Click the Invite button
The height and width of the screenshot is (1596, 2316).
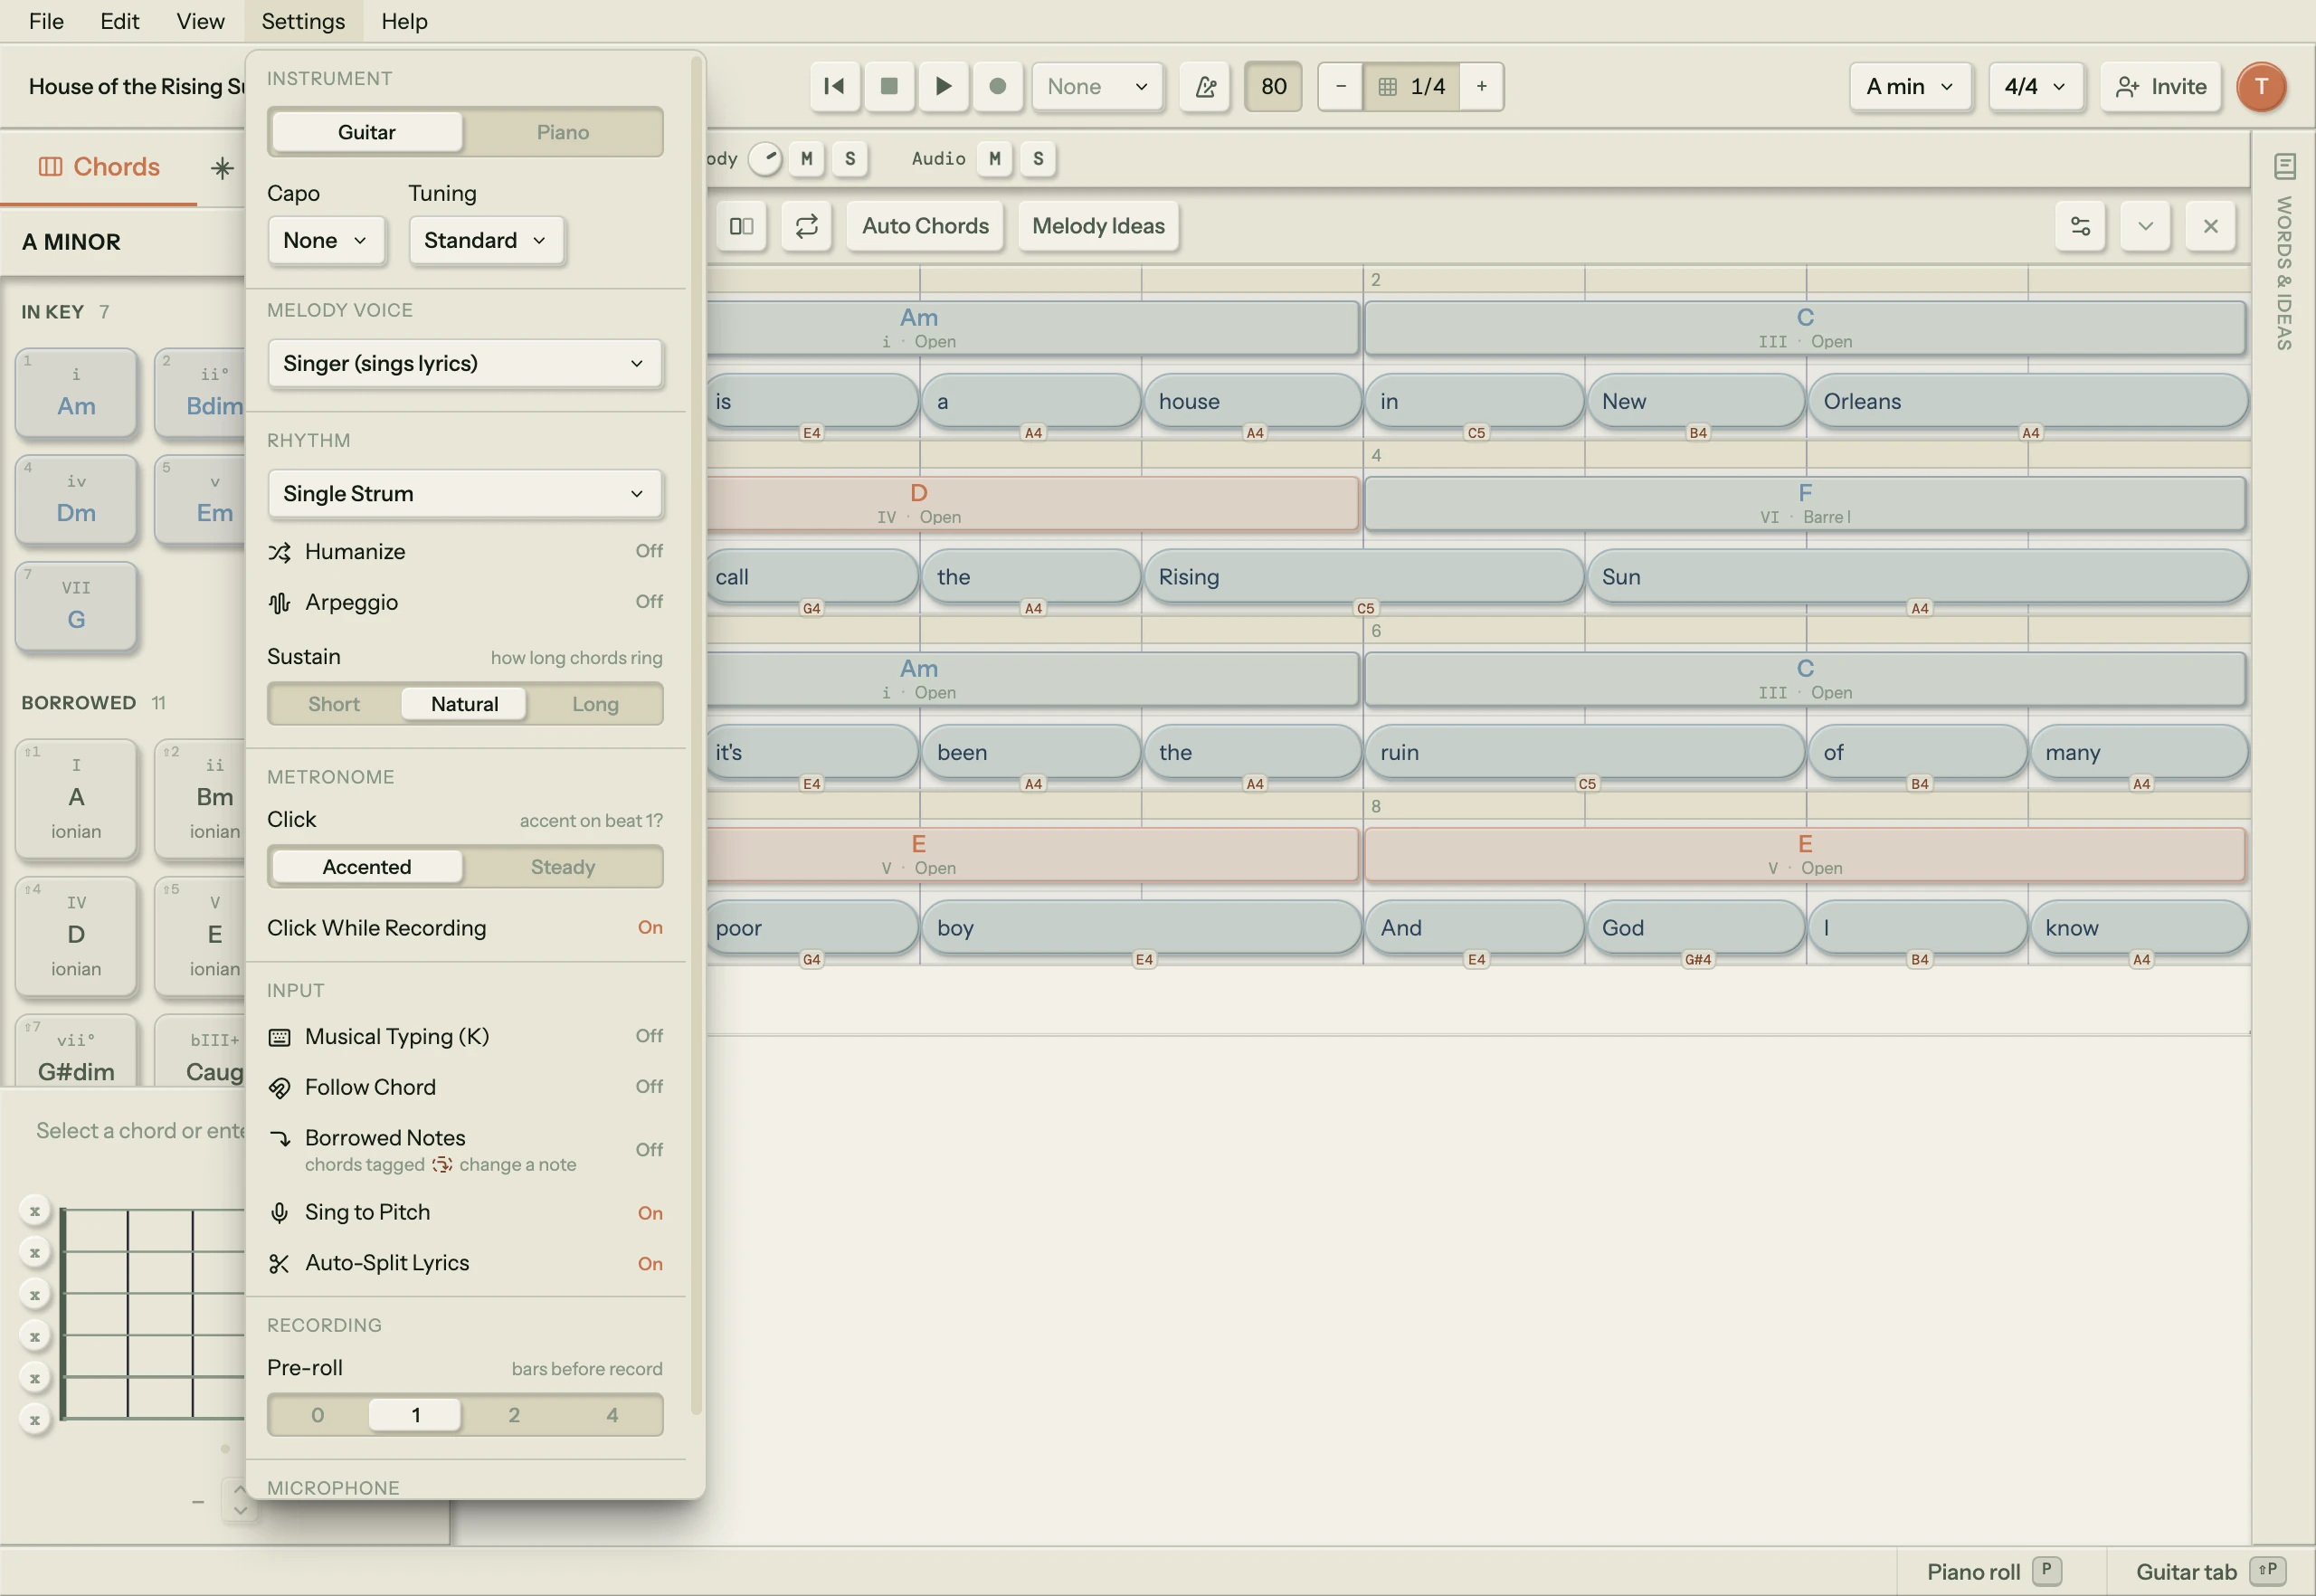pyautogui.click(x=2160, y=86)
